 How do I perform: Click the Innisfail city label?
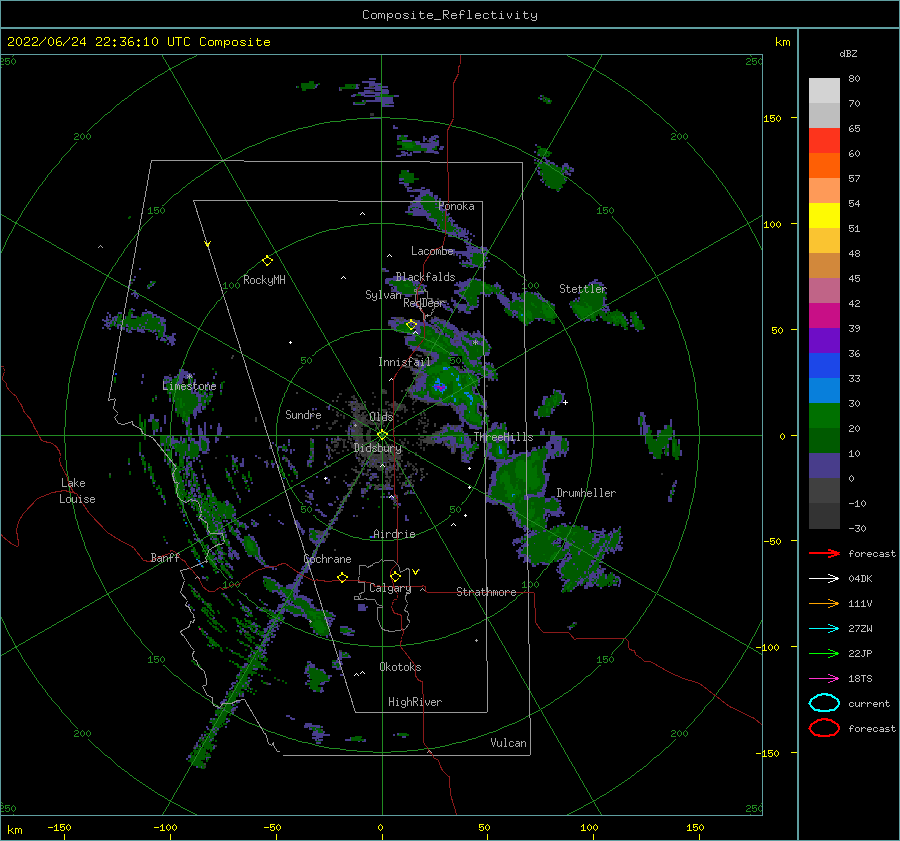[x=404, y=362]
